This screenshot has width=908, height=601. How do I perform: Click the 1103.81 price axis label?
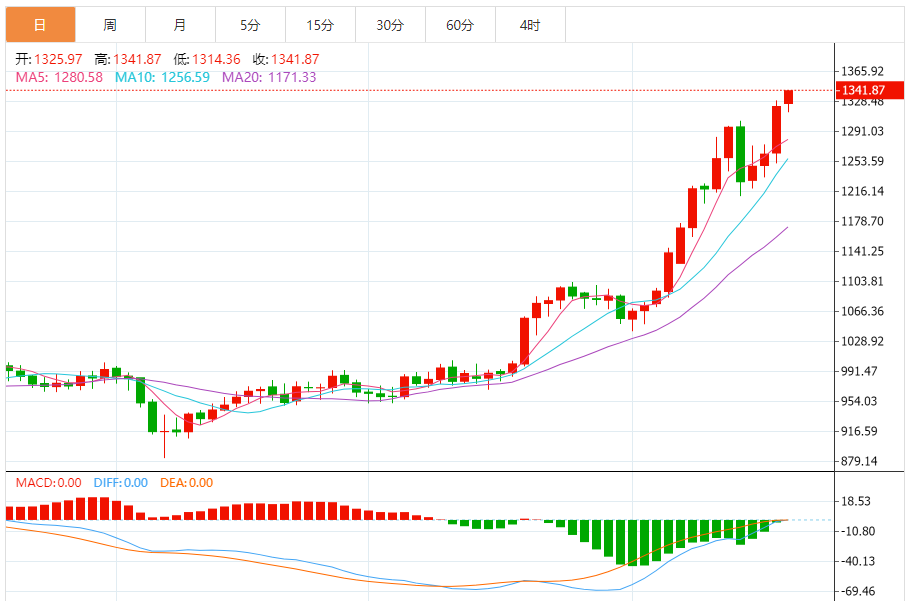[862, 281]
